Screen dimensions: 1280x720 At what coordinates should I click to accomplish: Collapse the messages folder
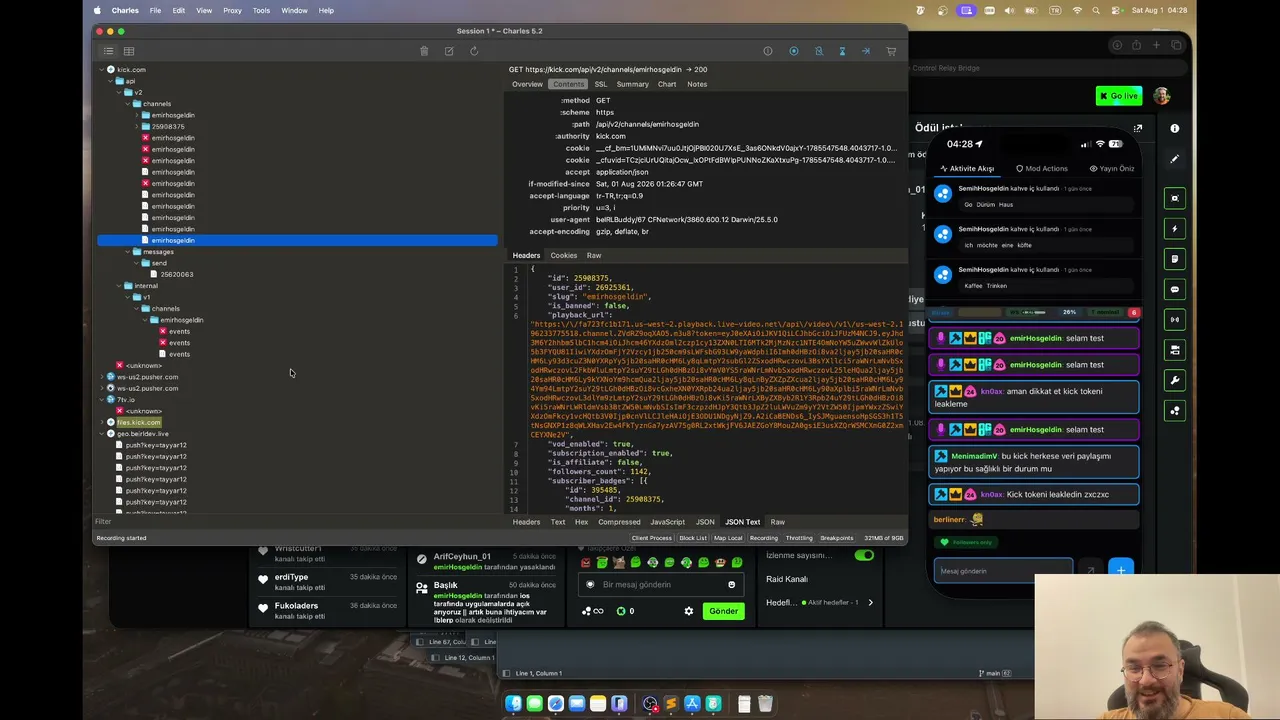128,252
